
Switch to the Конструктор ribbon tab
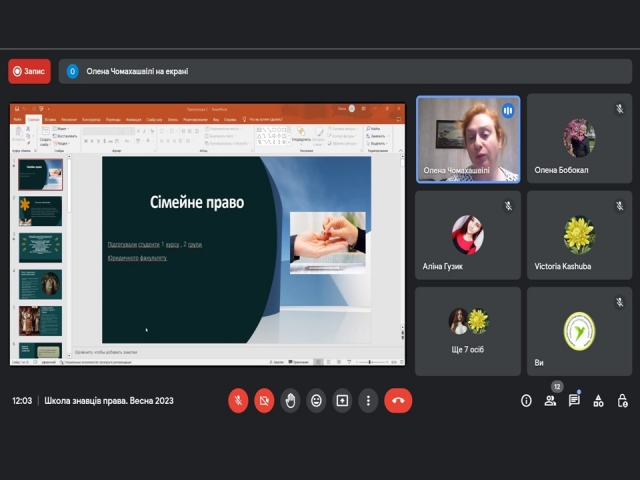coord(91,120)
